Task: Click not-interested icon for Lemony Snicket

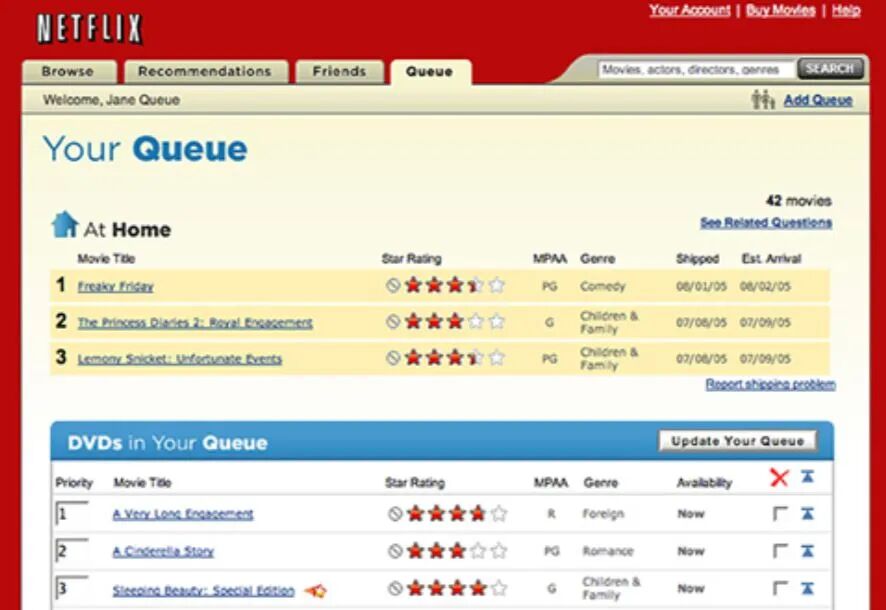Action: 393,358
